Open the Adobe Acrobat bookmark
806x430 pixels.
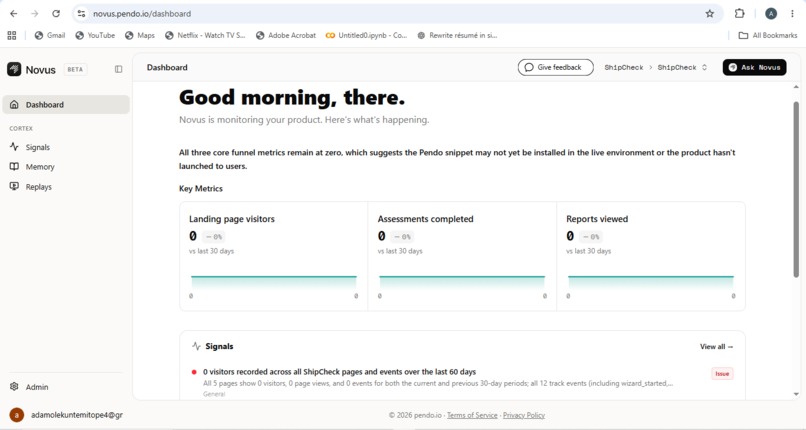click(286, 35)
